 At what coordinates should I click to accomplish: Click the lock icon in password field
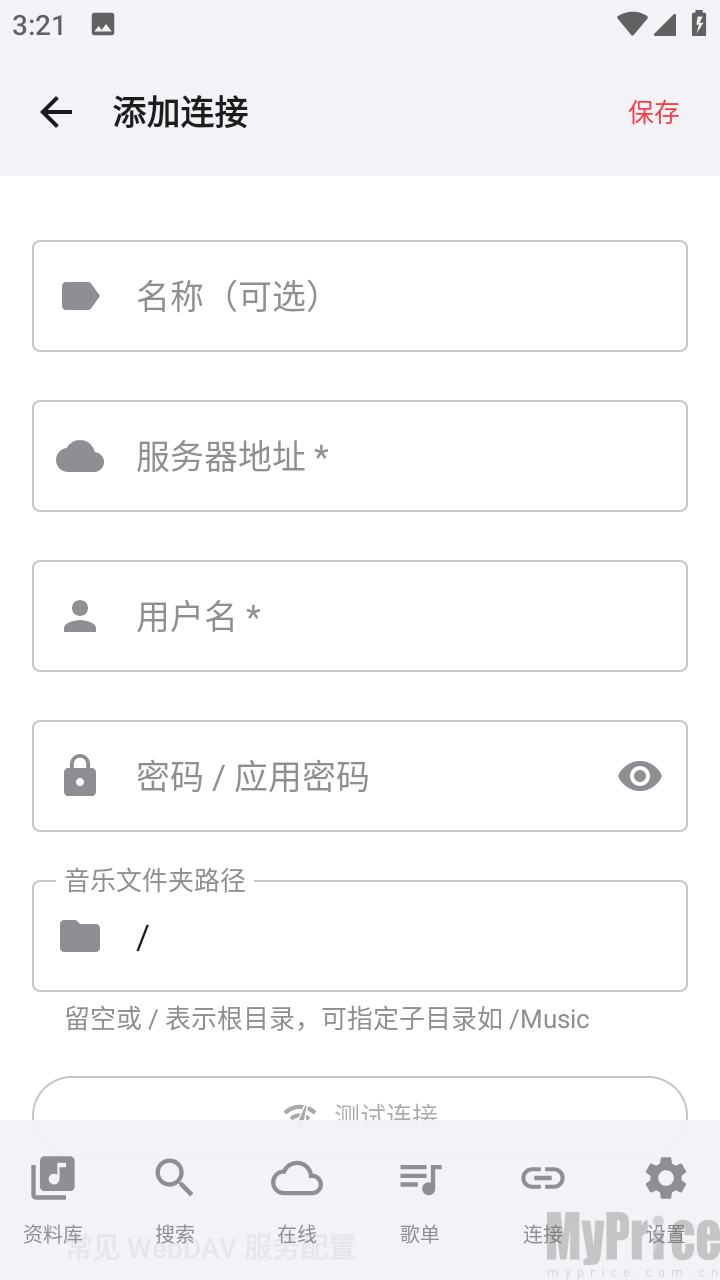click(x=80, y=776)
